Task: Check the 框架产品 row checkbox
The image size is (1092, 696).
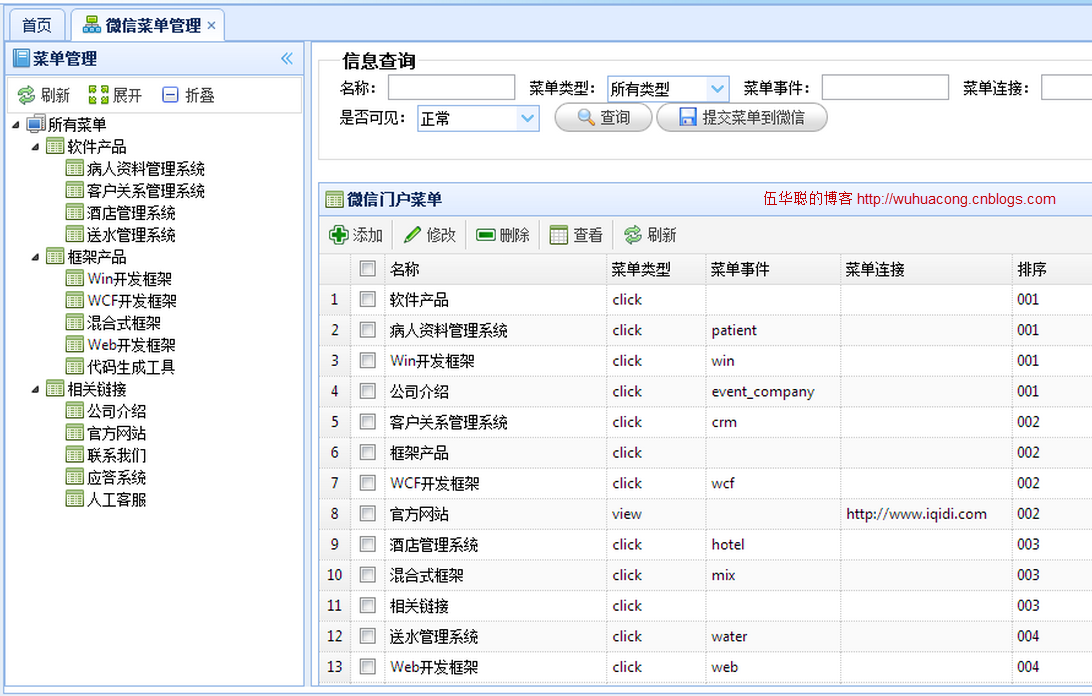Action: point(368,452)
